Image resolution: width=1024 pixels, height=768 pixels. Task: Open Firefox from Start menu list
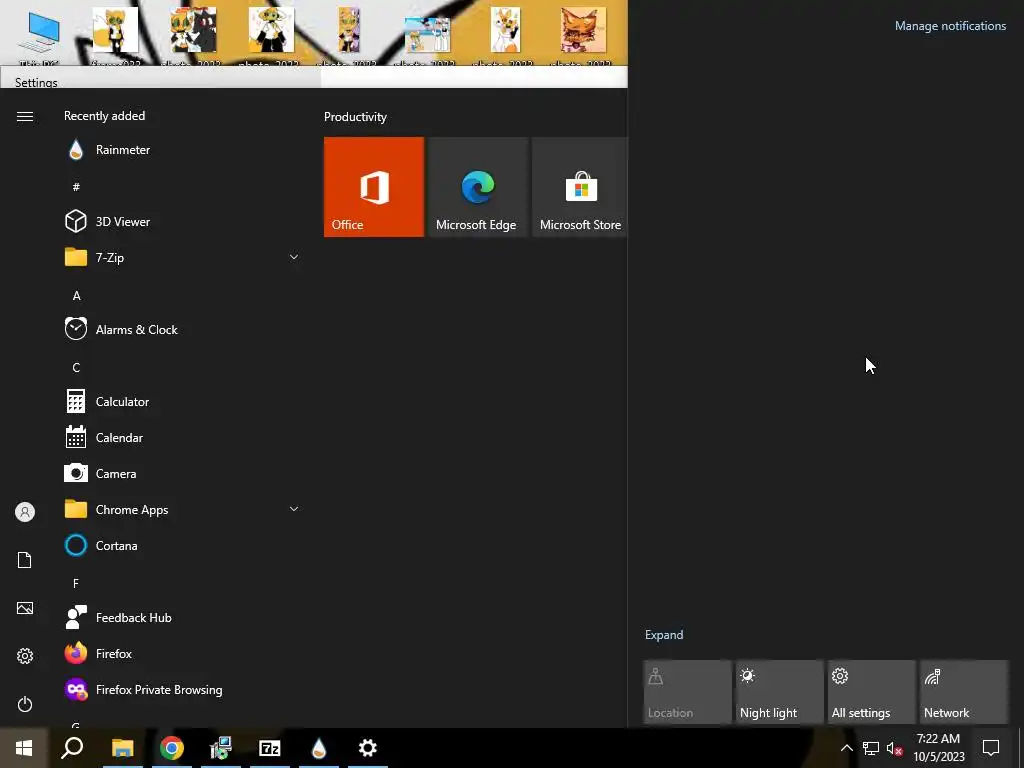181,654
